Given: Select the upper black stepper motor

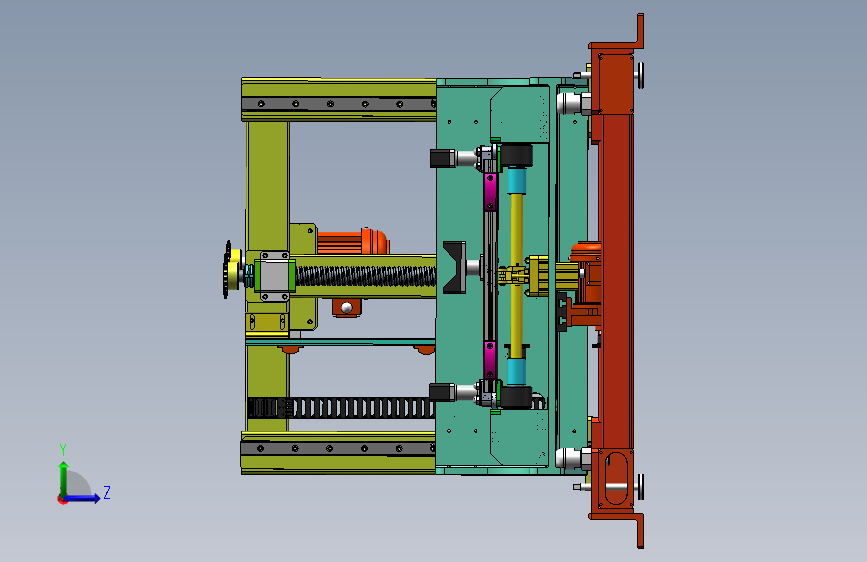Looking at the screenshot, I should pos(443,158).
